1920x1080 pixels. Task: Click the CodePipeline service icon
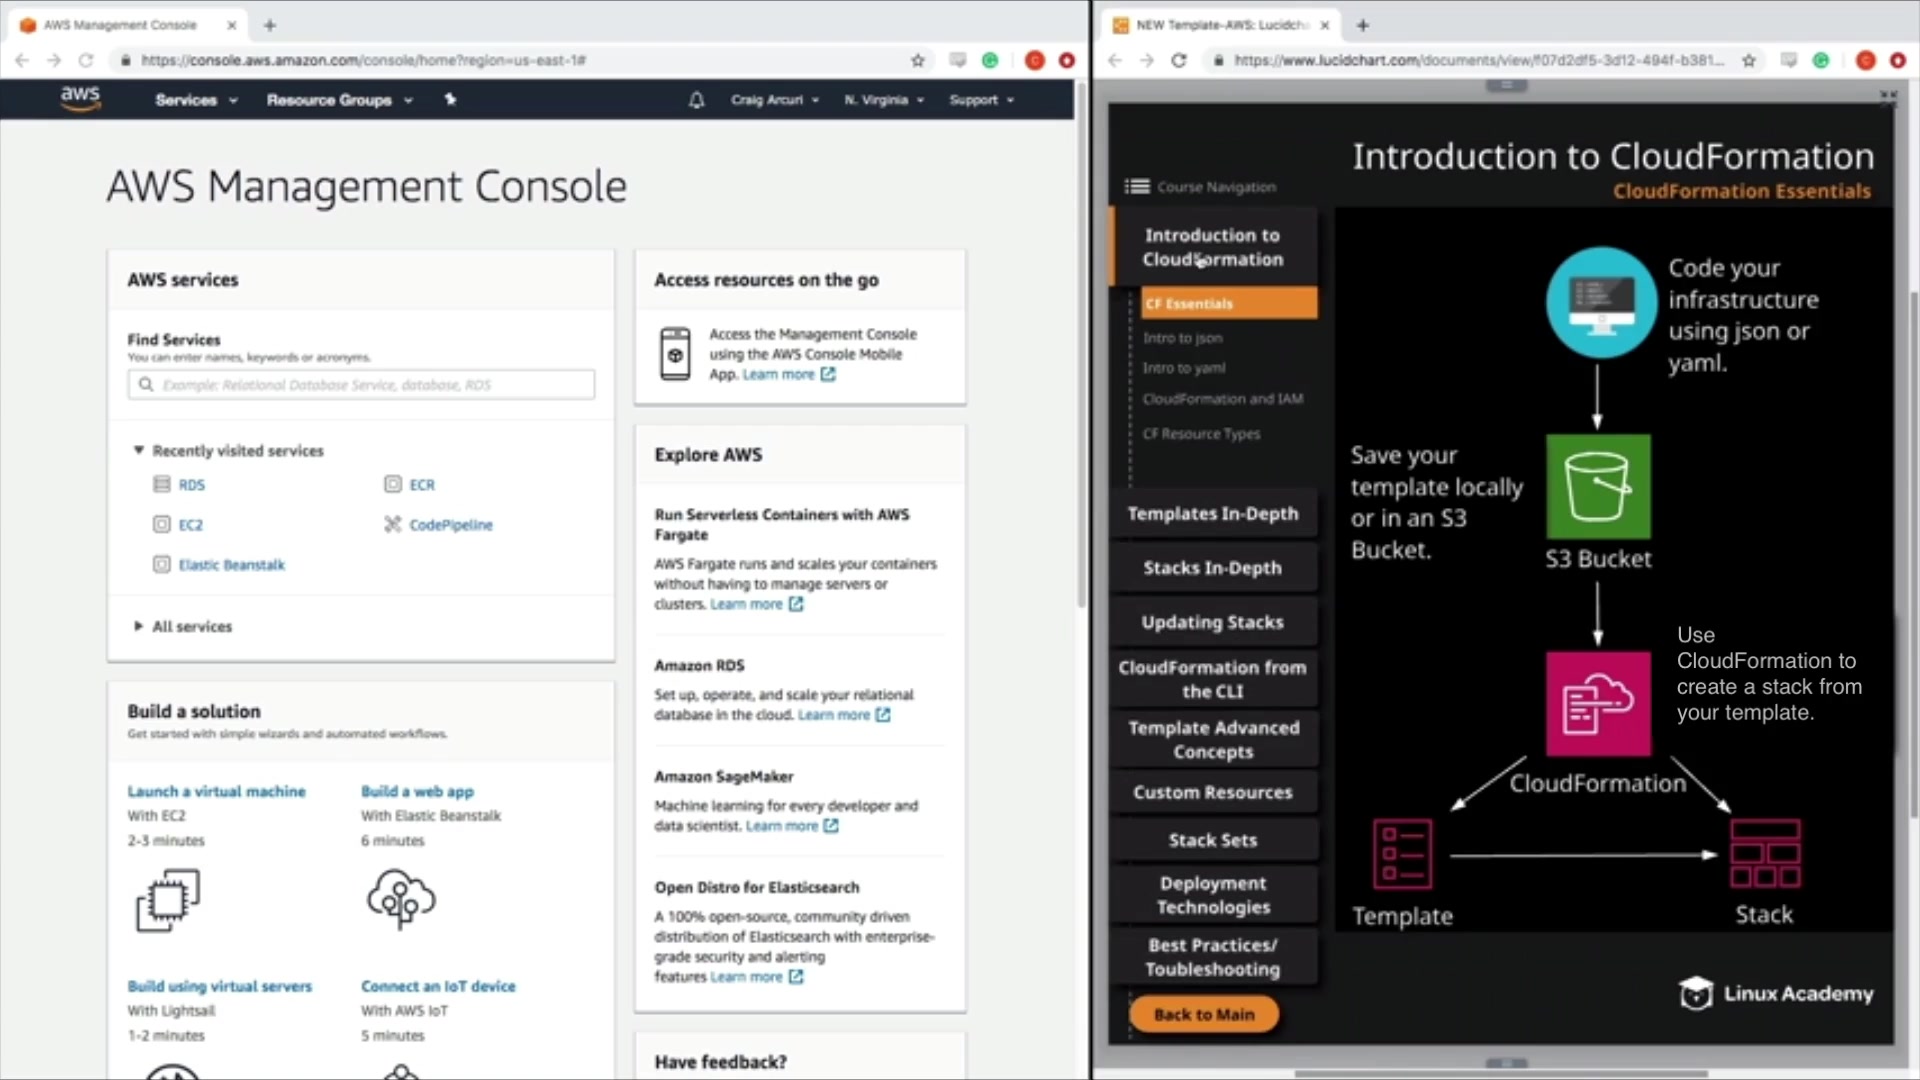[x=393, y=524]
